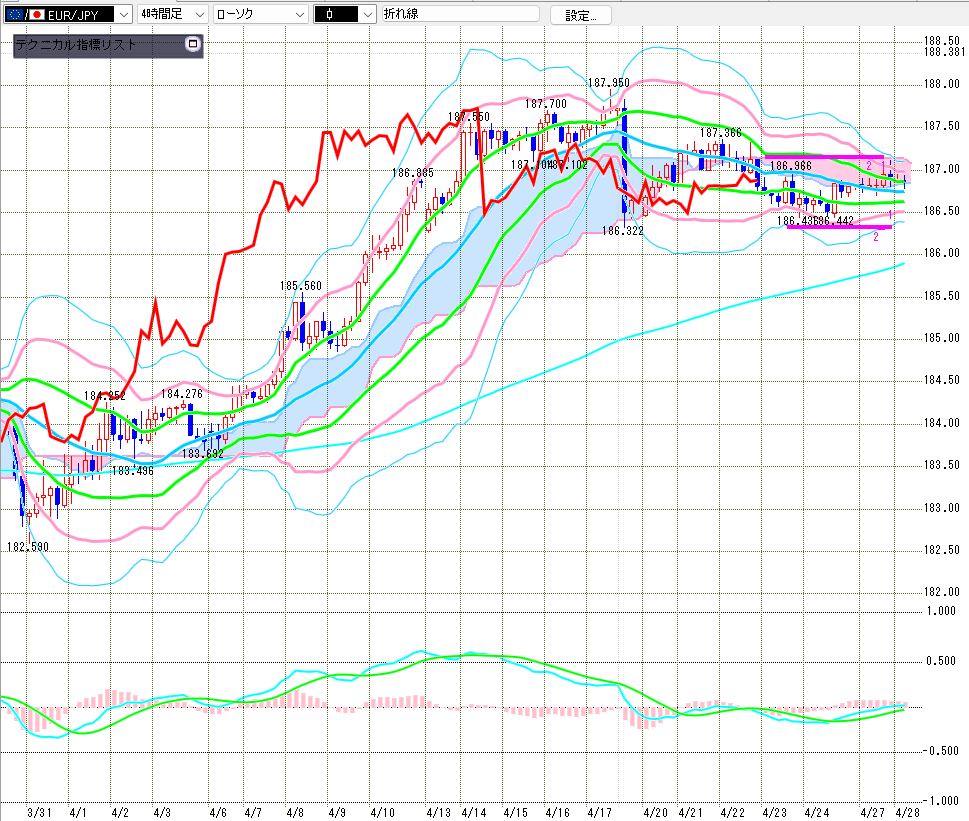Open the EUR/JPY currency pair dropdown
This screenshot has width=969, height=821.
(x=123, y=15)
